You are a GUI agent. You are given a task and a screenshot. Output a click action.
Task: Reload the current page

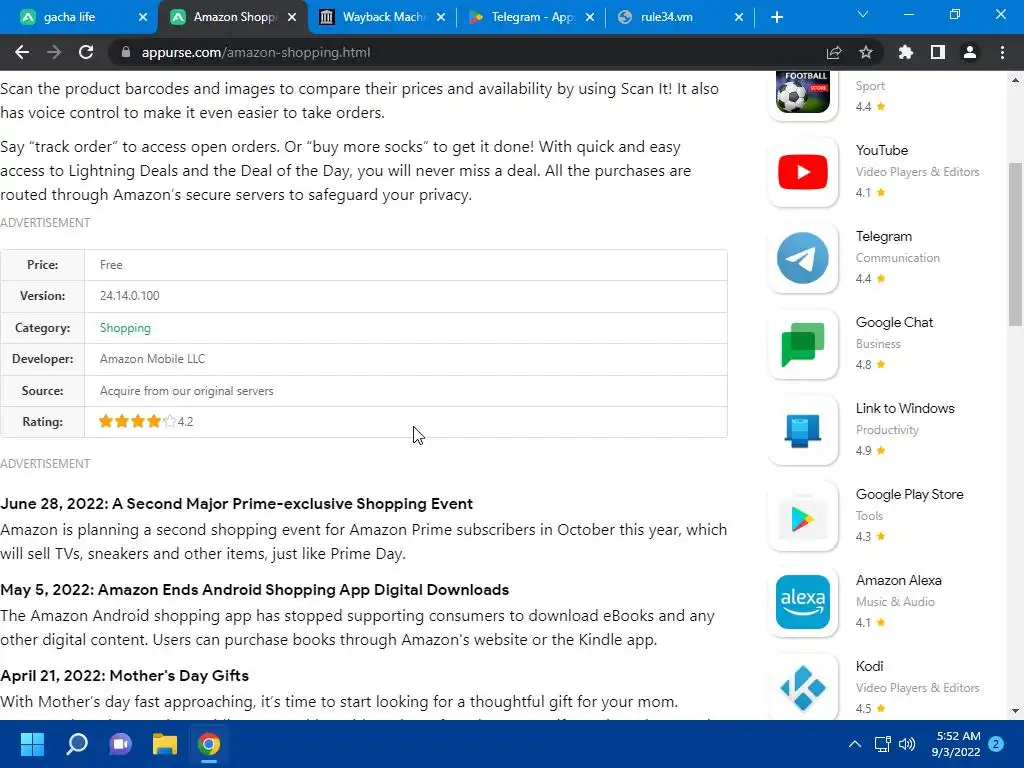(86, 52)
